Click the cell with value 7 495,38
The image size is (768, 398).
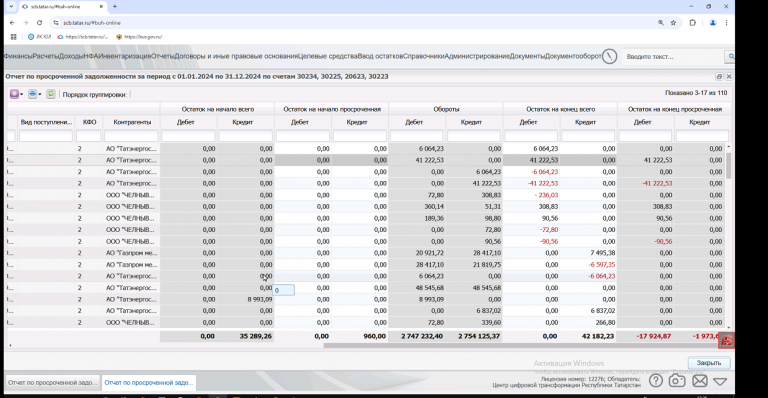pos(588,253)
